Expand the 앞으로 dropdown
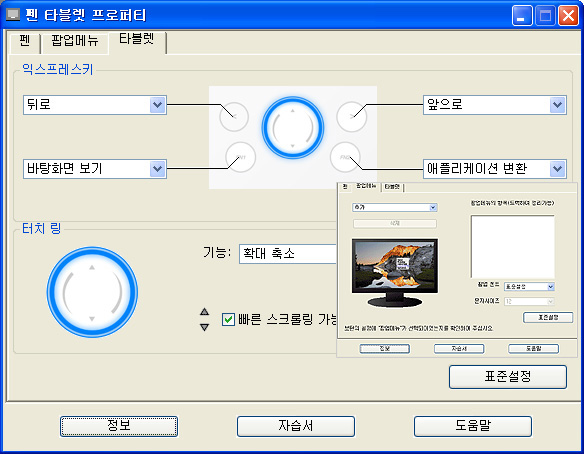Image resolution: width=584 pixels, height=454 pixels. [x=558, y=105]
